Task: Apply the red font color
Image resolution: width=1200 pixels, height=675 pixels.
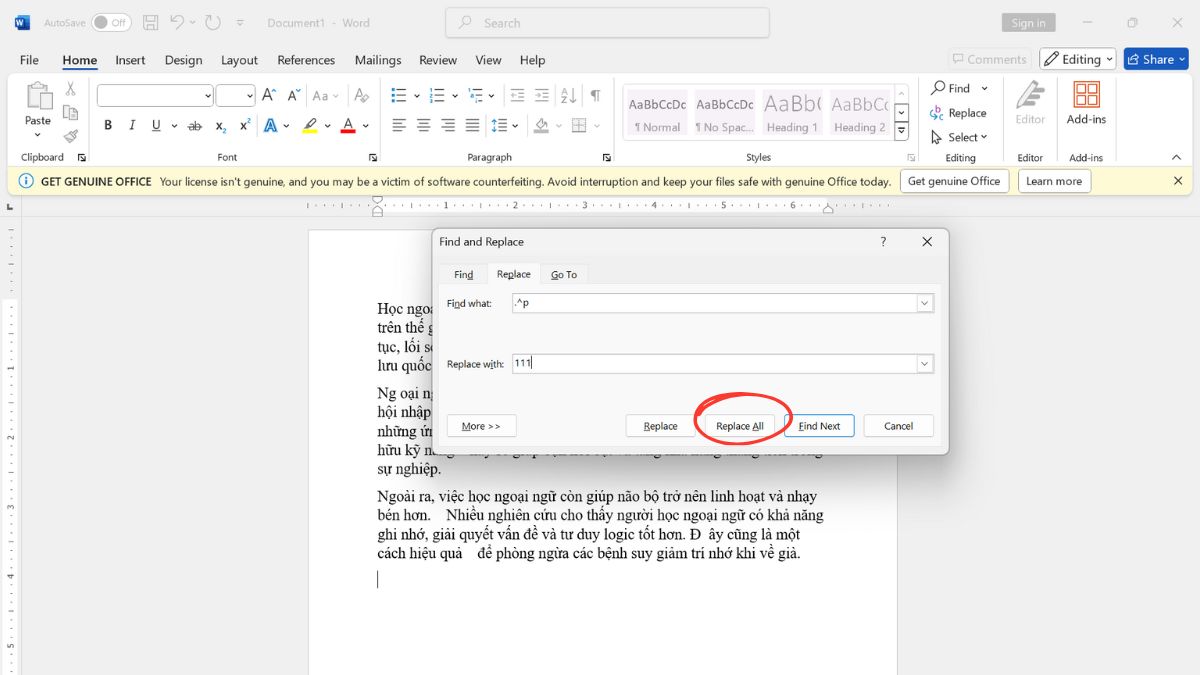Action: (348, 126)
